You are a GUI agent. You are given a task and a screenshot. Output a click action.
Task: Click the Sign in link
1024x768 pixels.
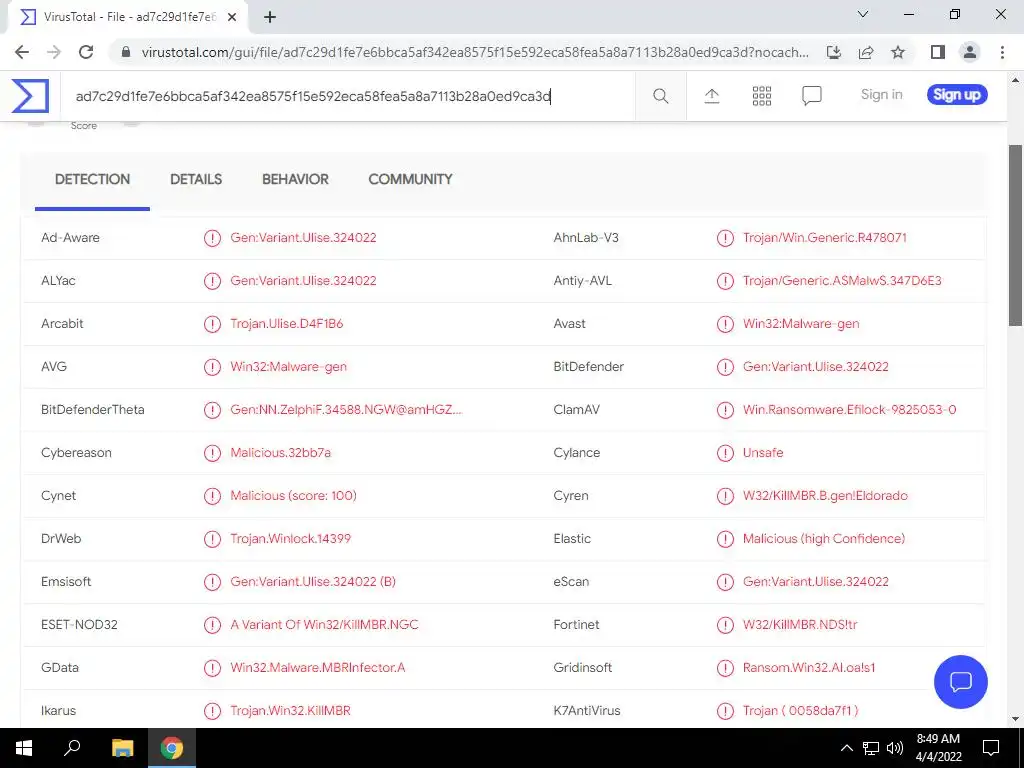[882, 95]
